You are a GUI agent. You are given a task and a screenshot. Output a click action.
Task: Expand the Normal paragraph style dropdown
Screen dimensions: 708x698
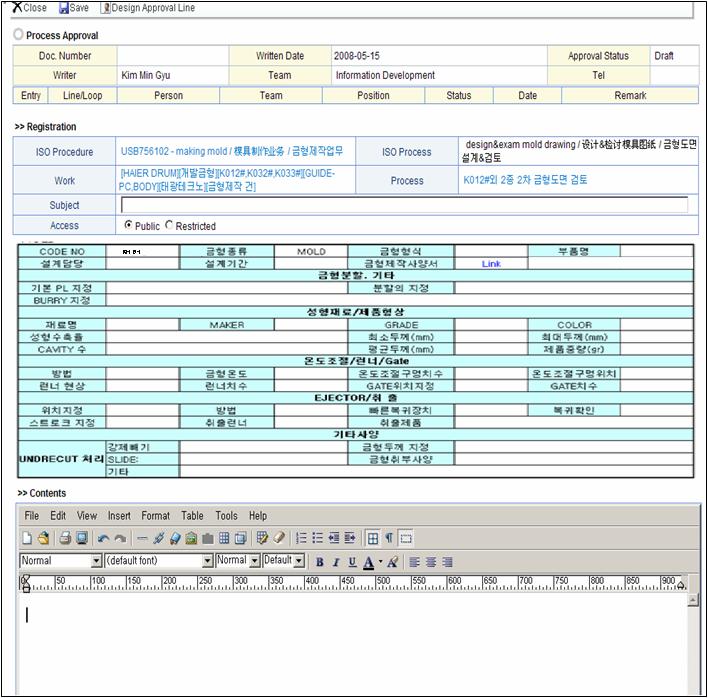95,561
